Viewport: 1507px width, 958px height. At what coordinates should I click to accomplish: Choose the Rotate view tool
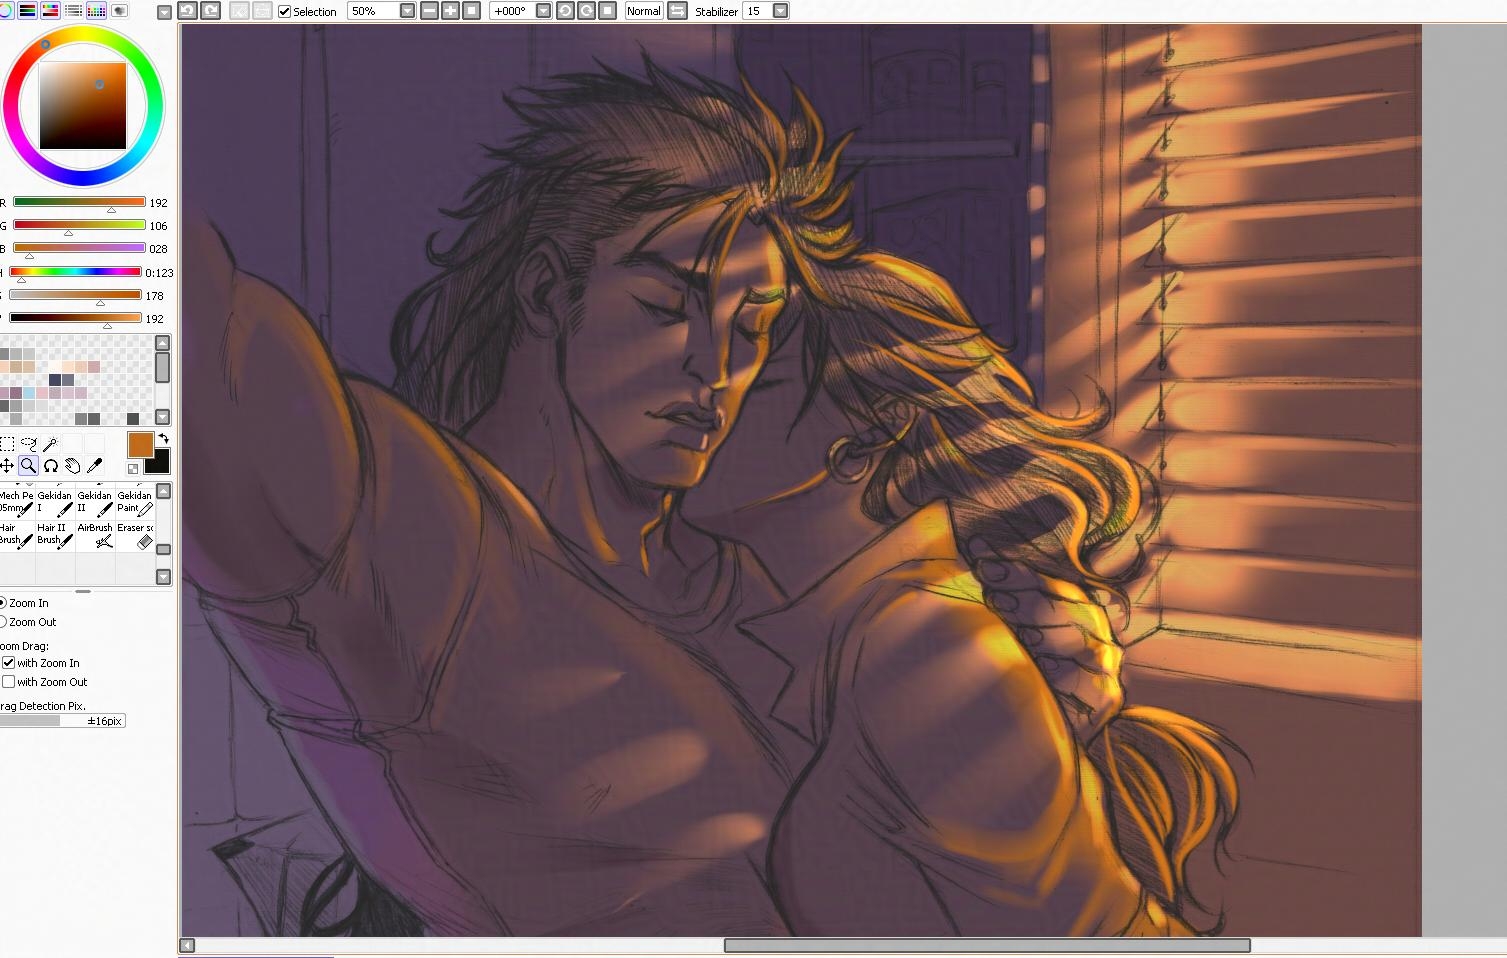(51, 466)
